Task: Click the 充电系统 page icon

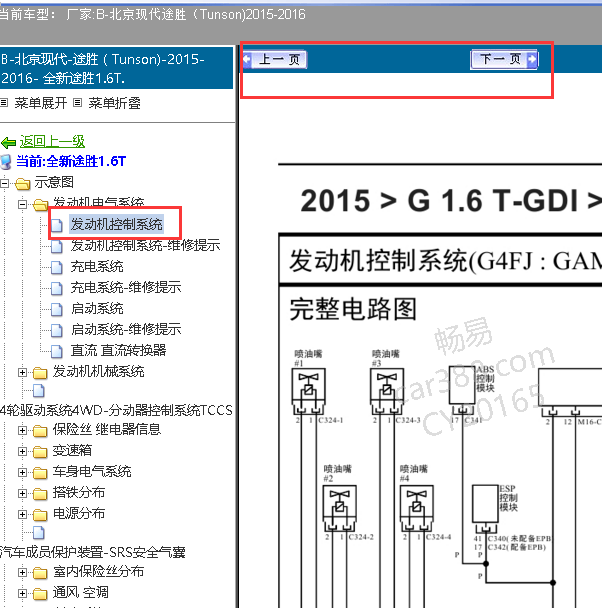Action: (57, 267)
